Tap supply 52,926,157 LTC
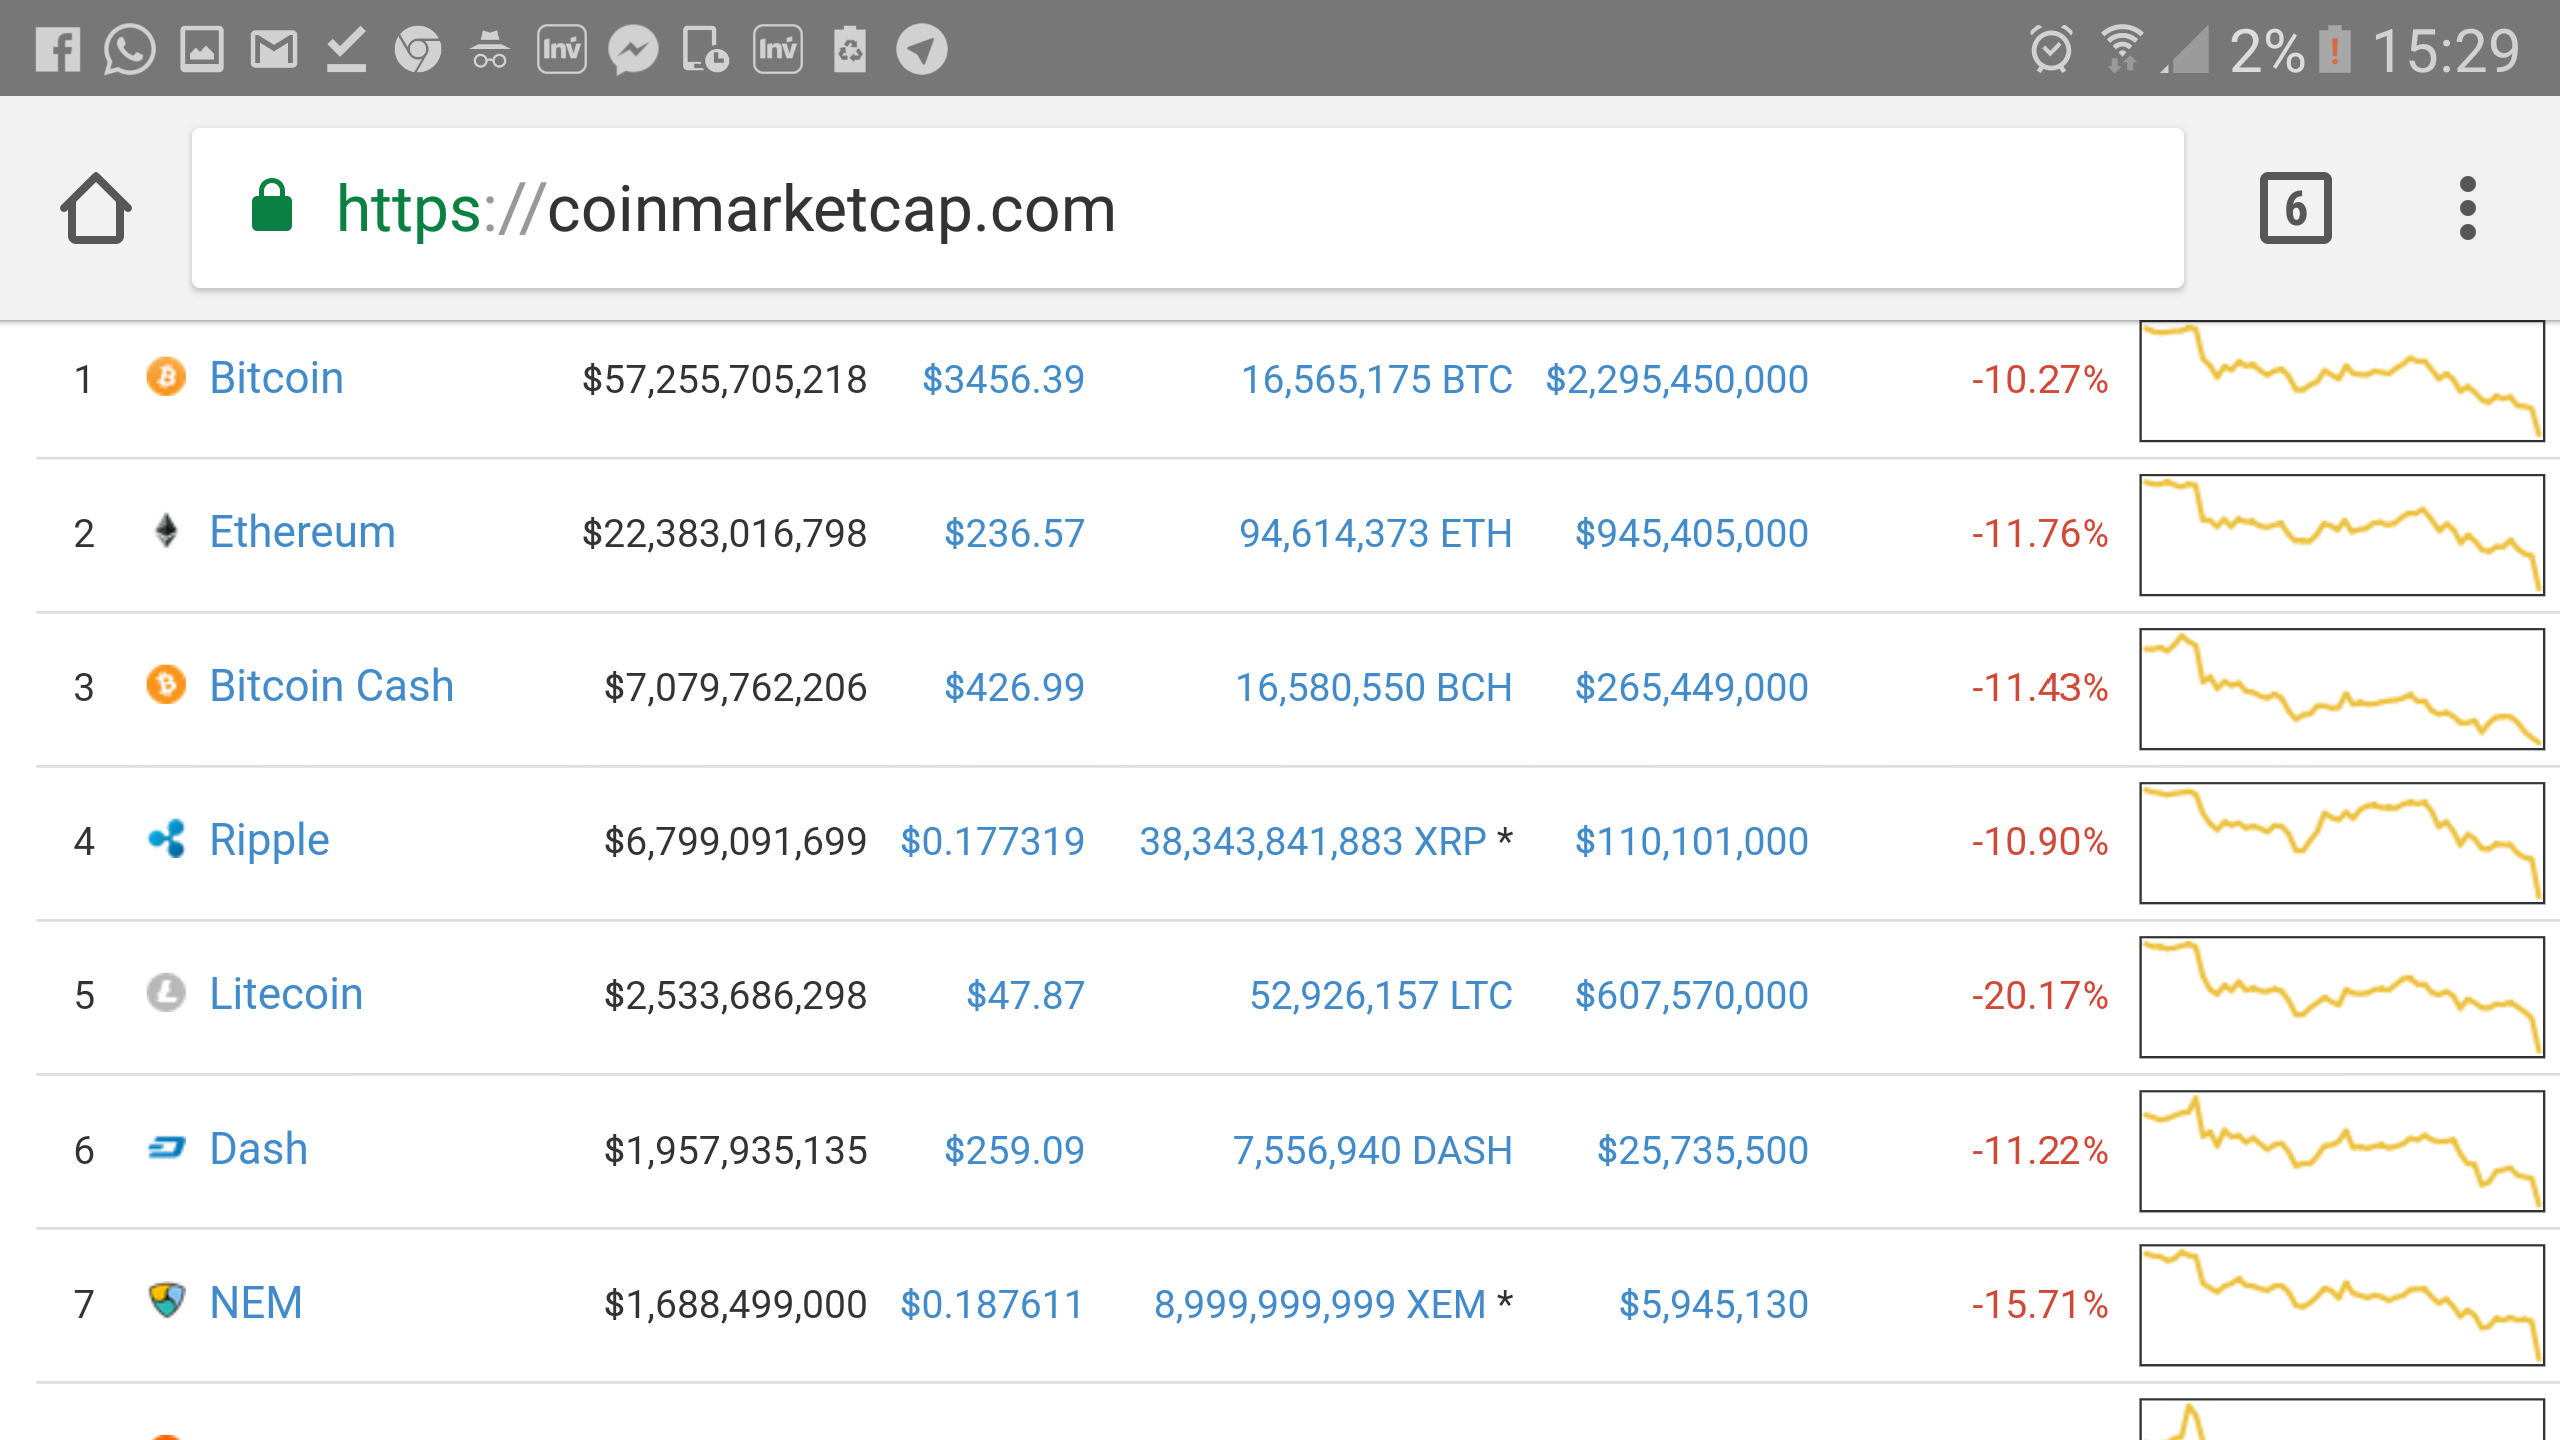This screenshot has width=2560, height=1440. pos(1381,995)
